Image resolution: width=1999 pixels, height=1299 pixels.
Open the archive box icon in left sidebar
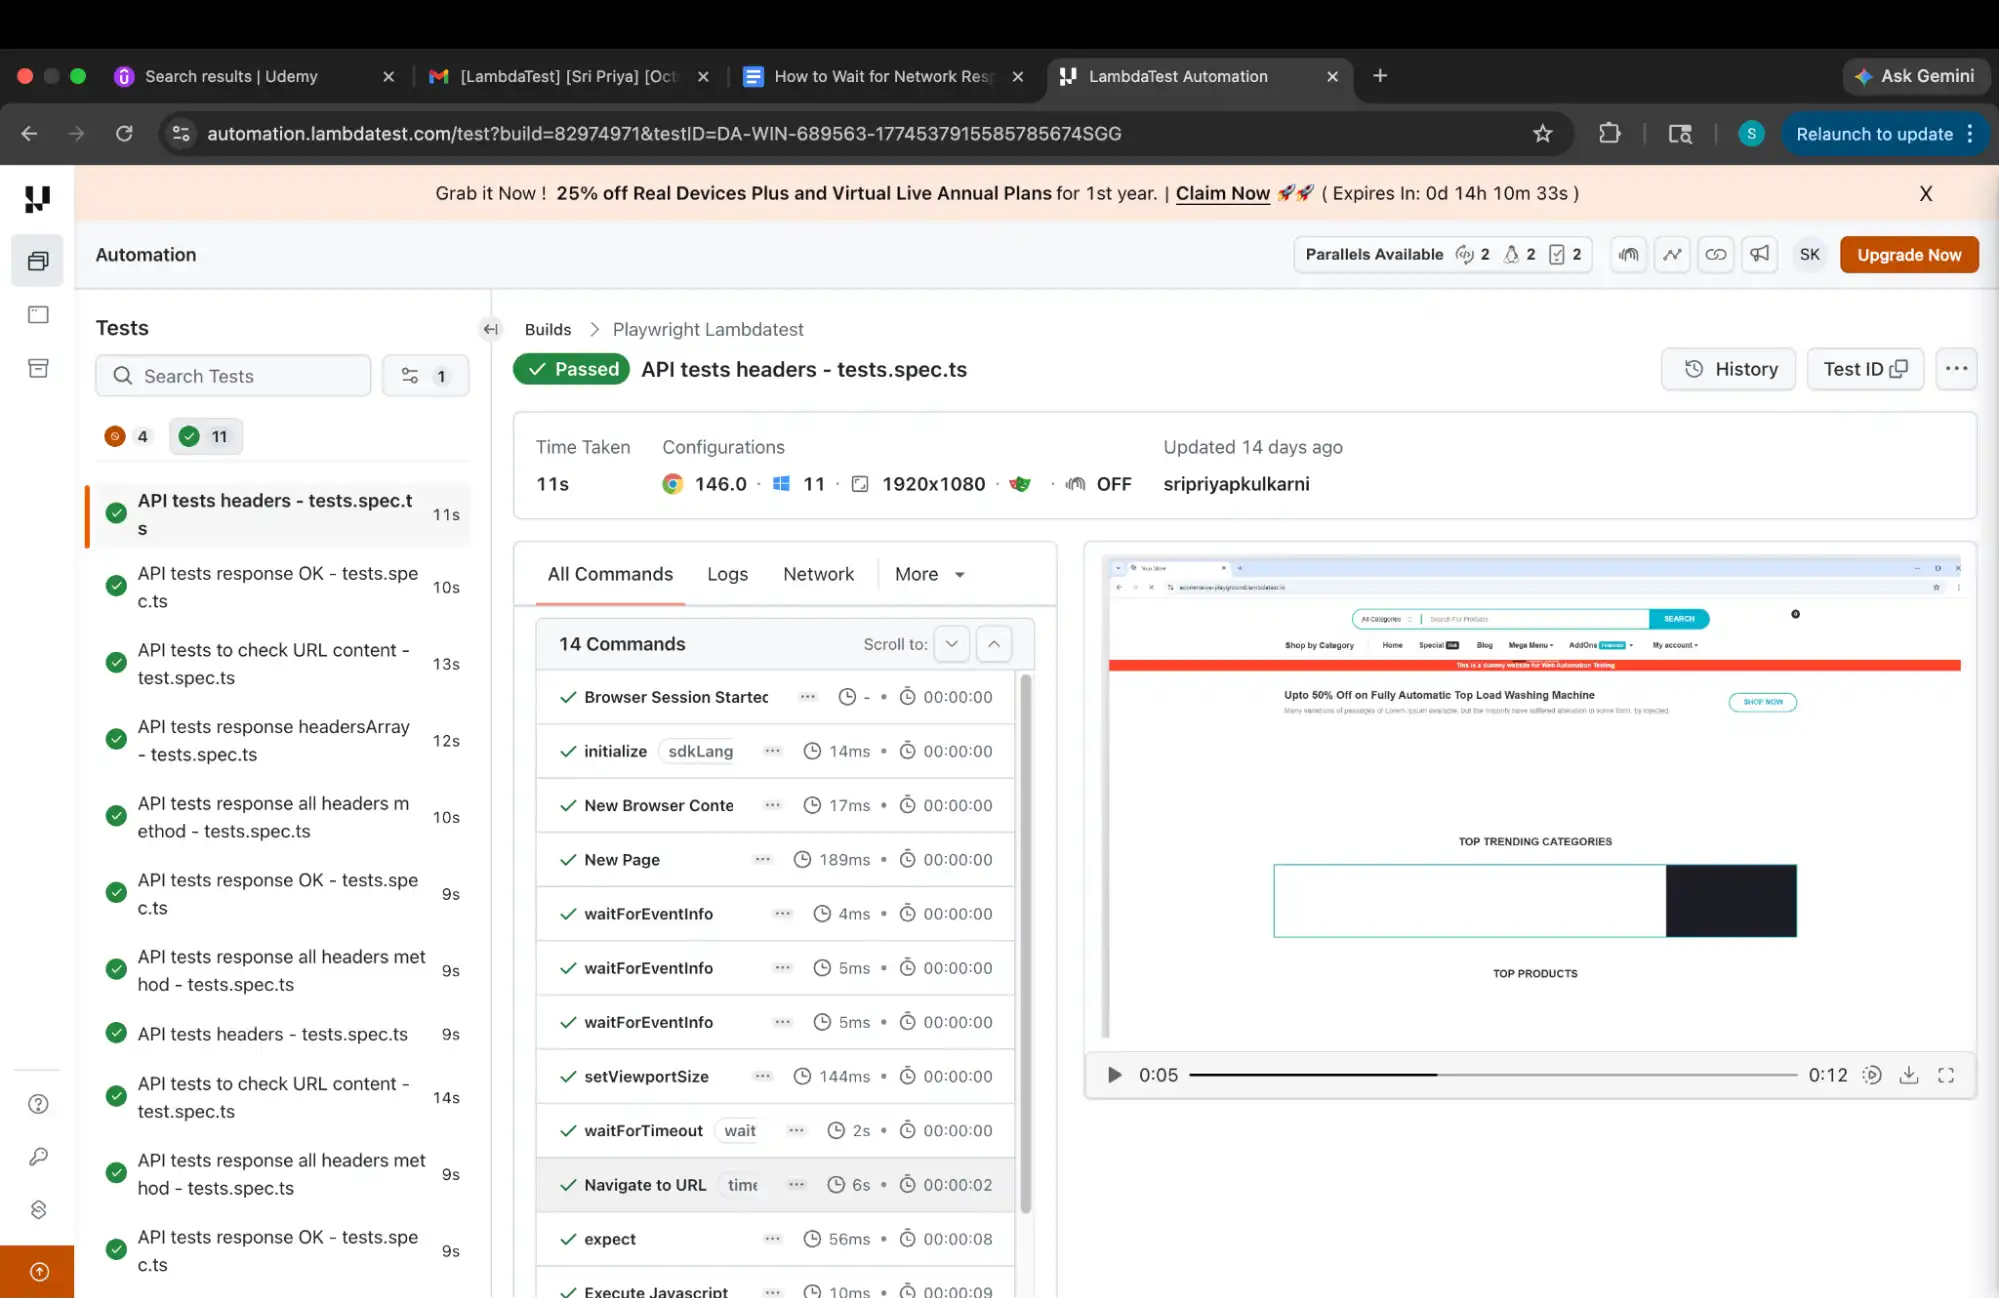[38, 369]
